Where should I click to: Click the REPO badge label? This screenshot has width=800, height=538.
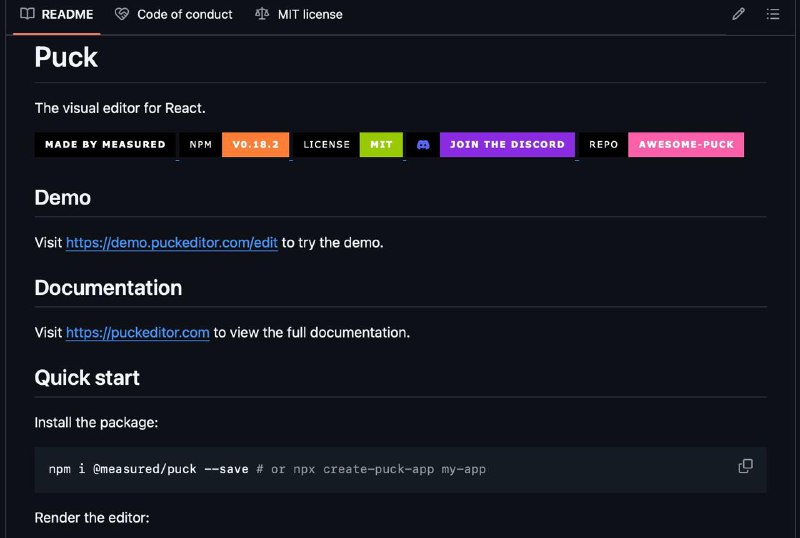604,144
